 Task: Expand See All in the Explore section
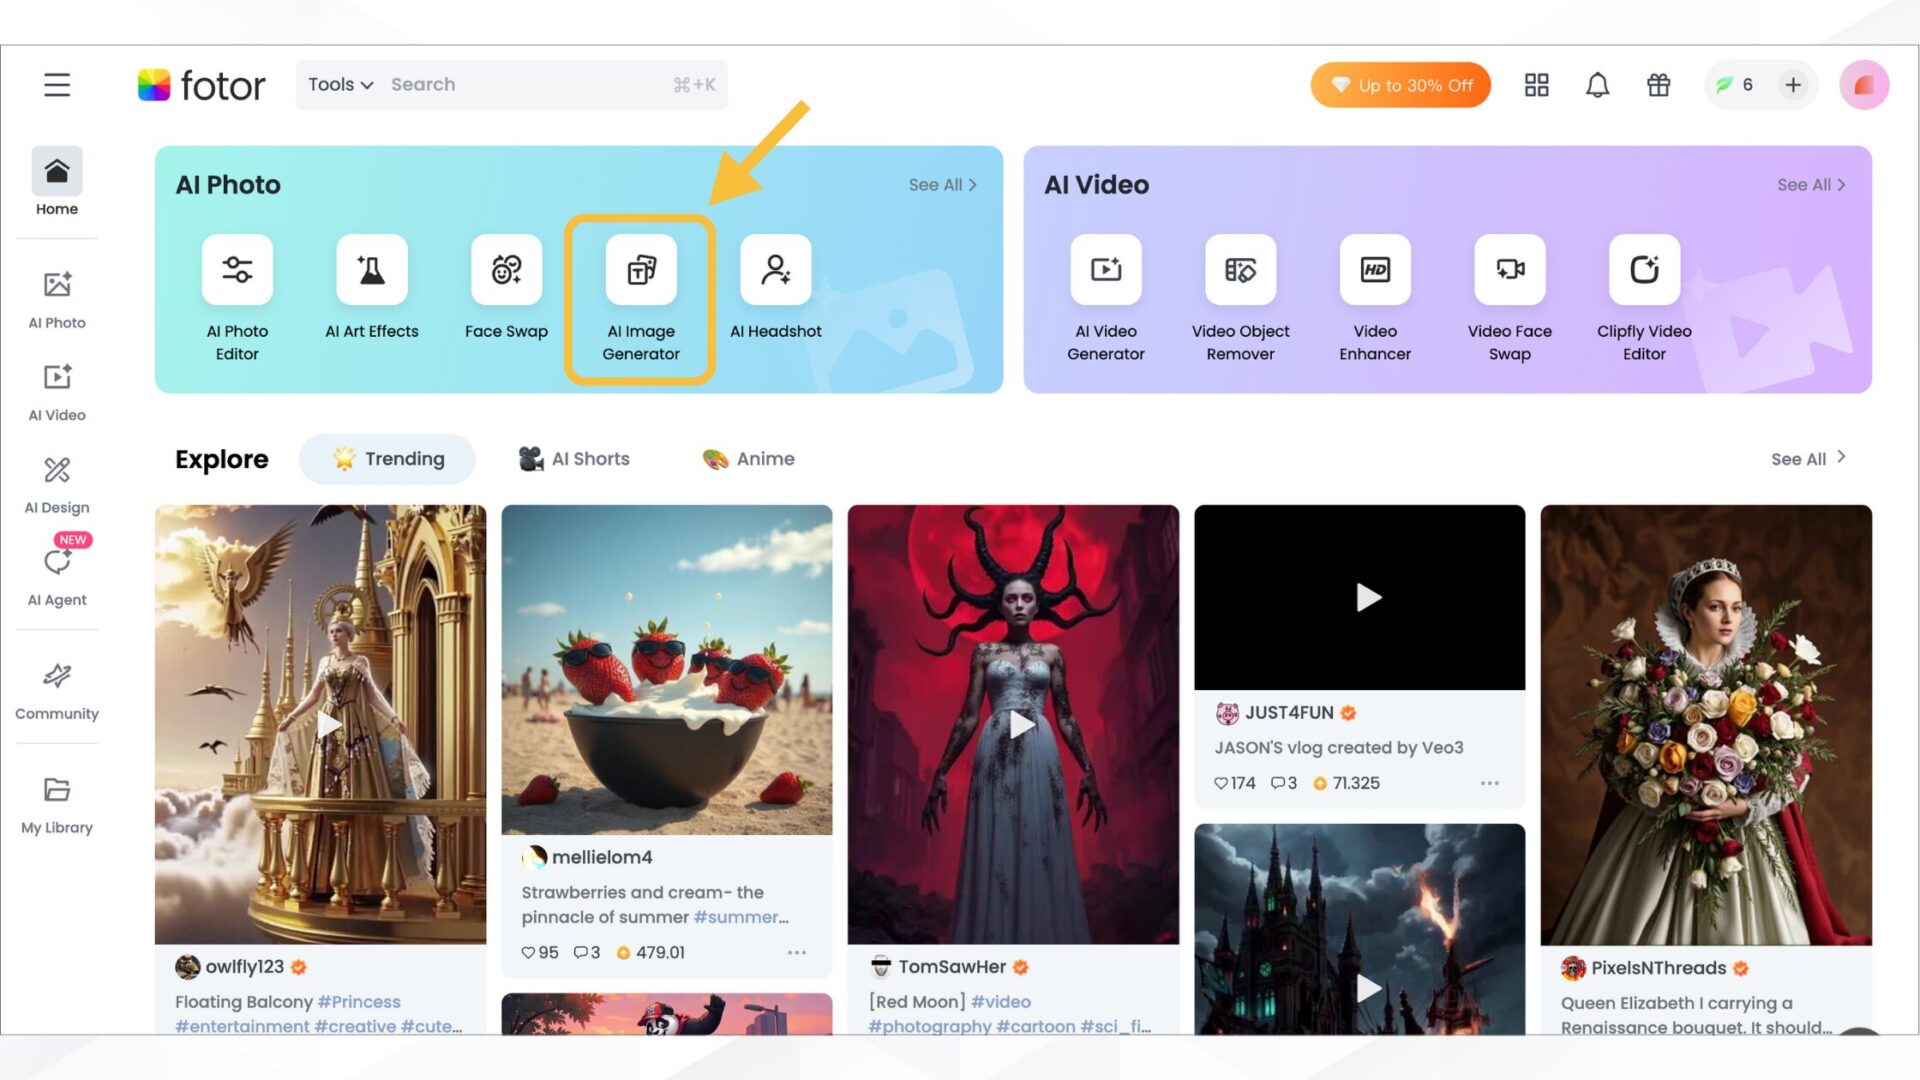tap(1807, 459)
